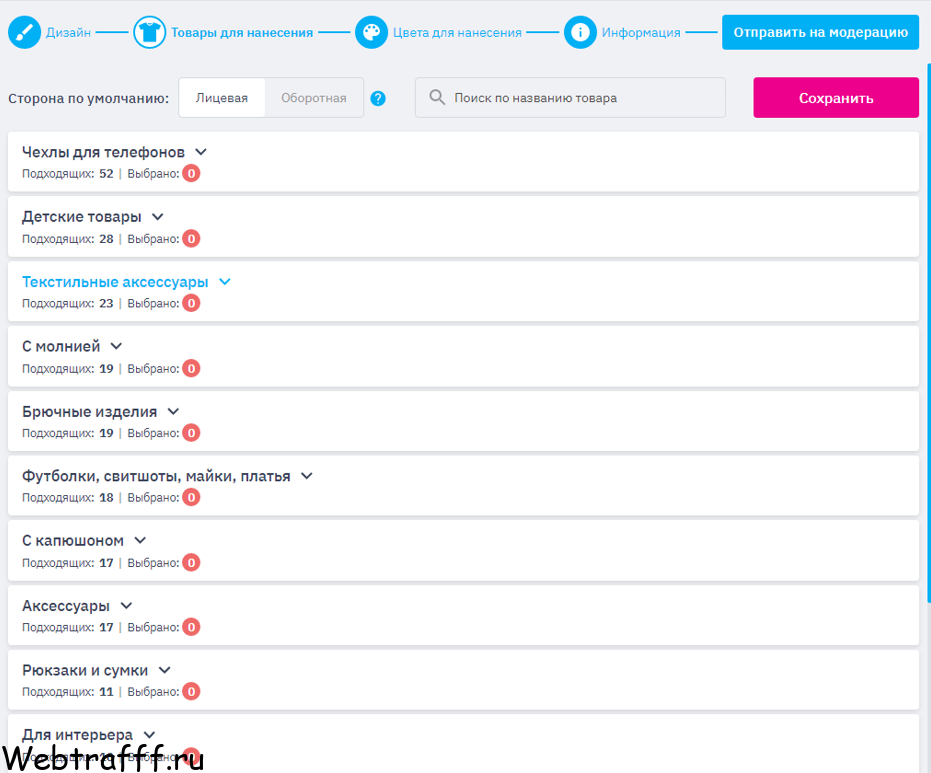Click the С молнией heading

(61, 346)
